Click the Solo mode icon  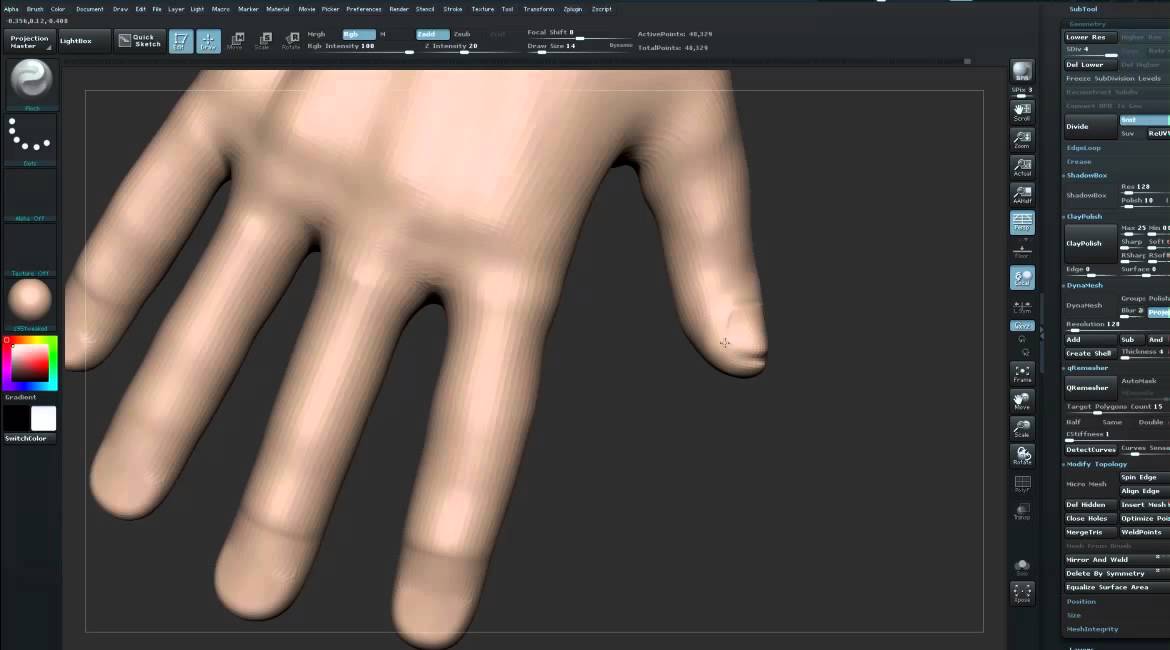pos(1022,567)
